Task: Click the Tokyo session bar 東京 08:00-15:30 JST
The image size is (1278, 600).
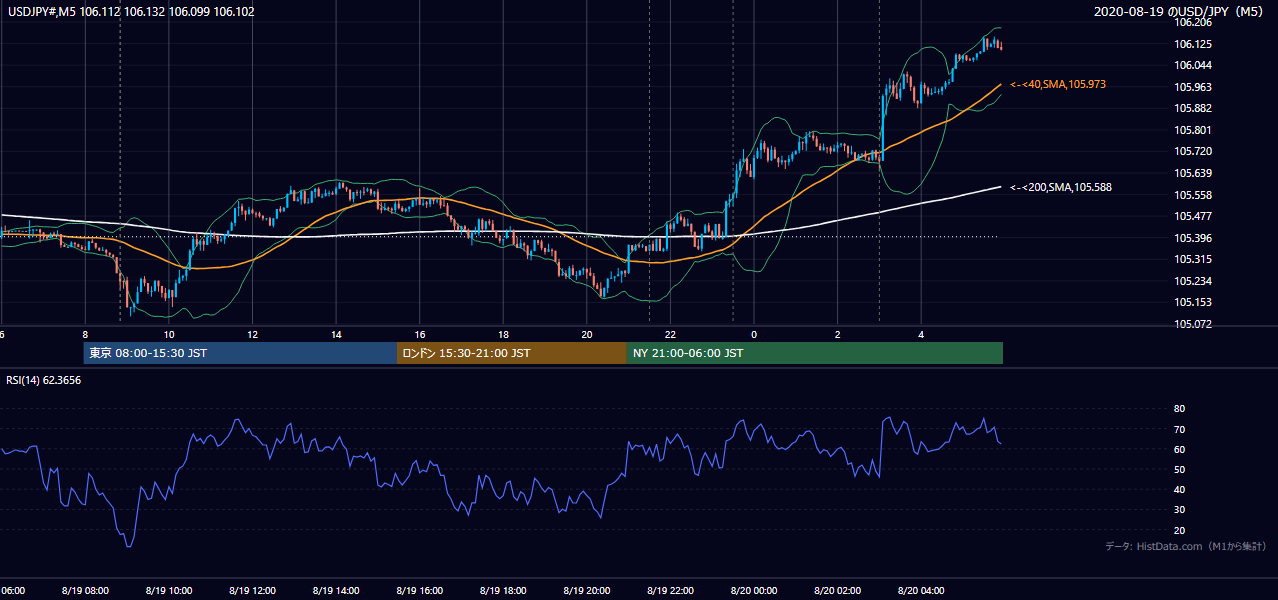Action: point(240,353)
